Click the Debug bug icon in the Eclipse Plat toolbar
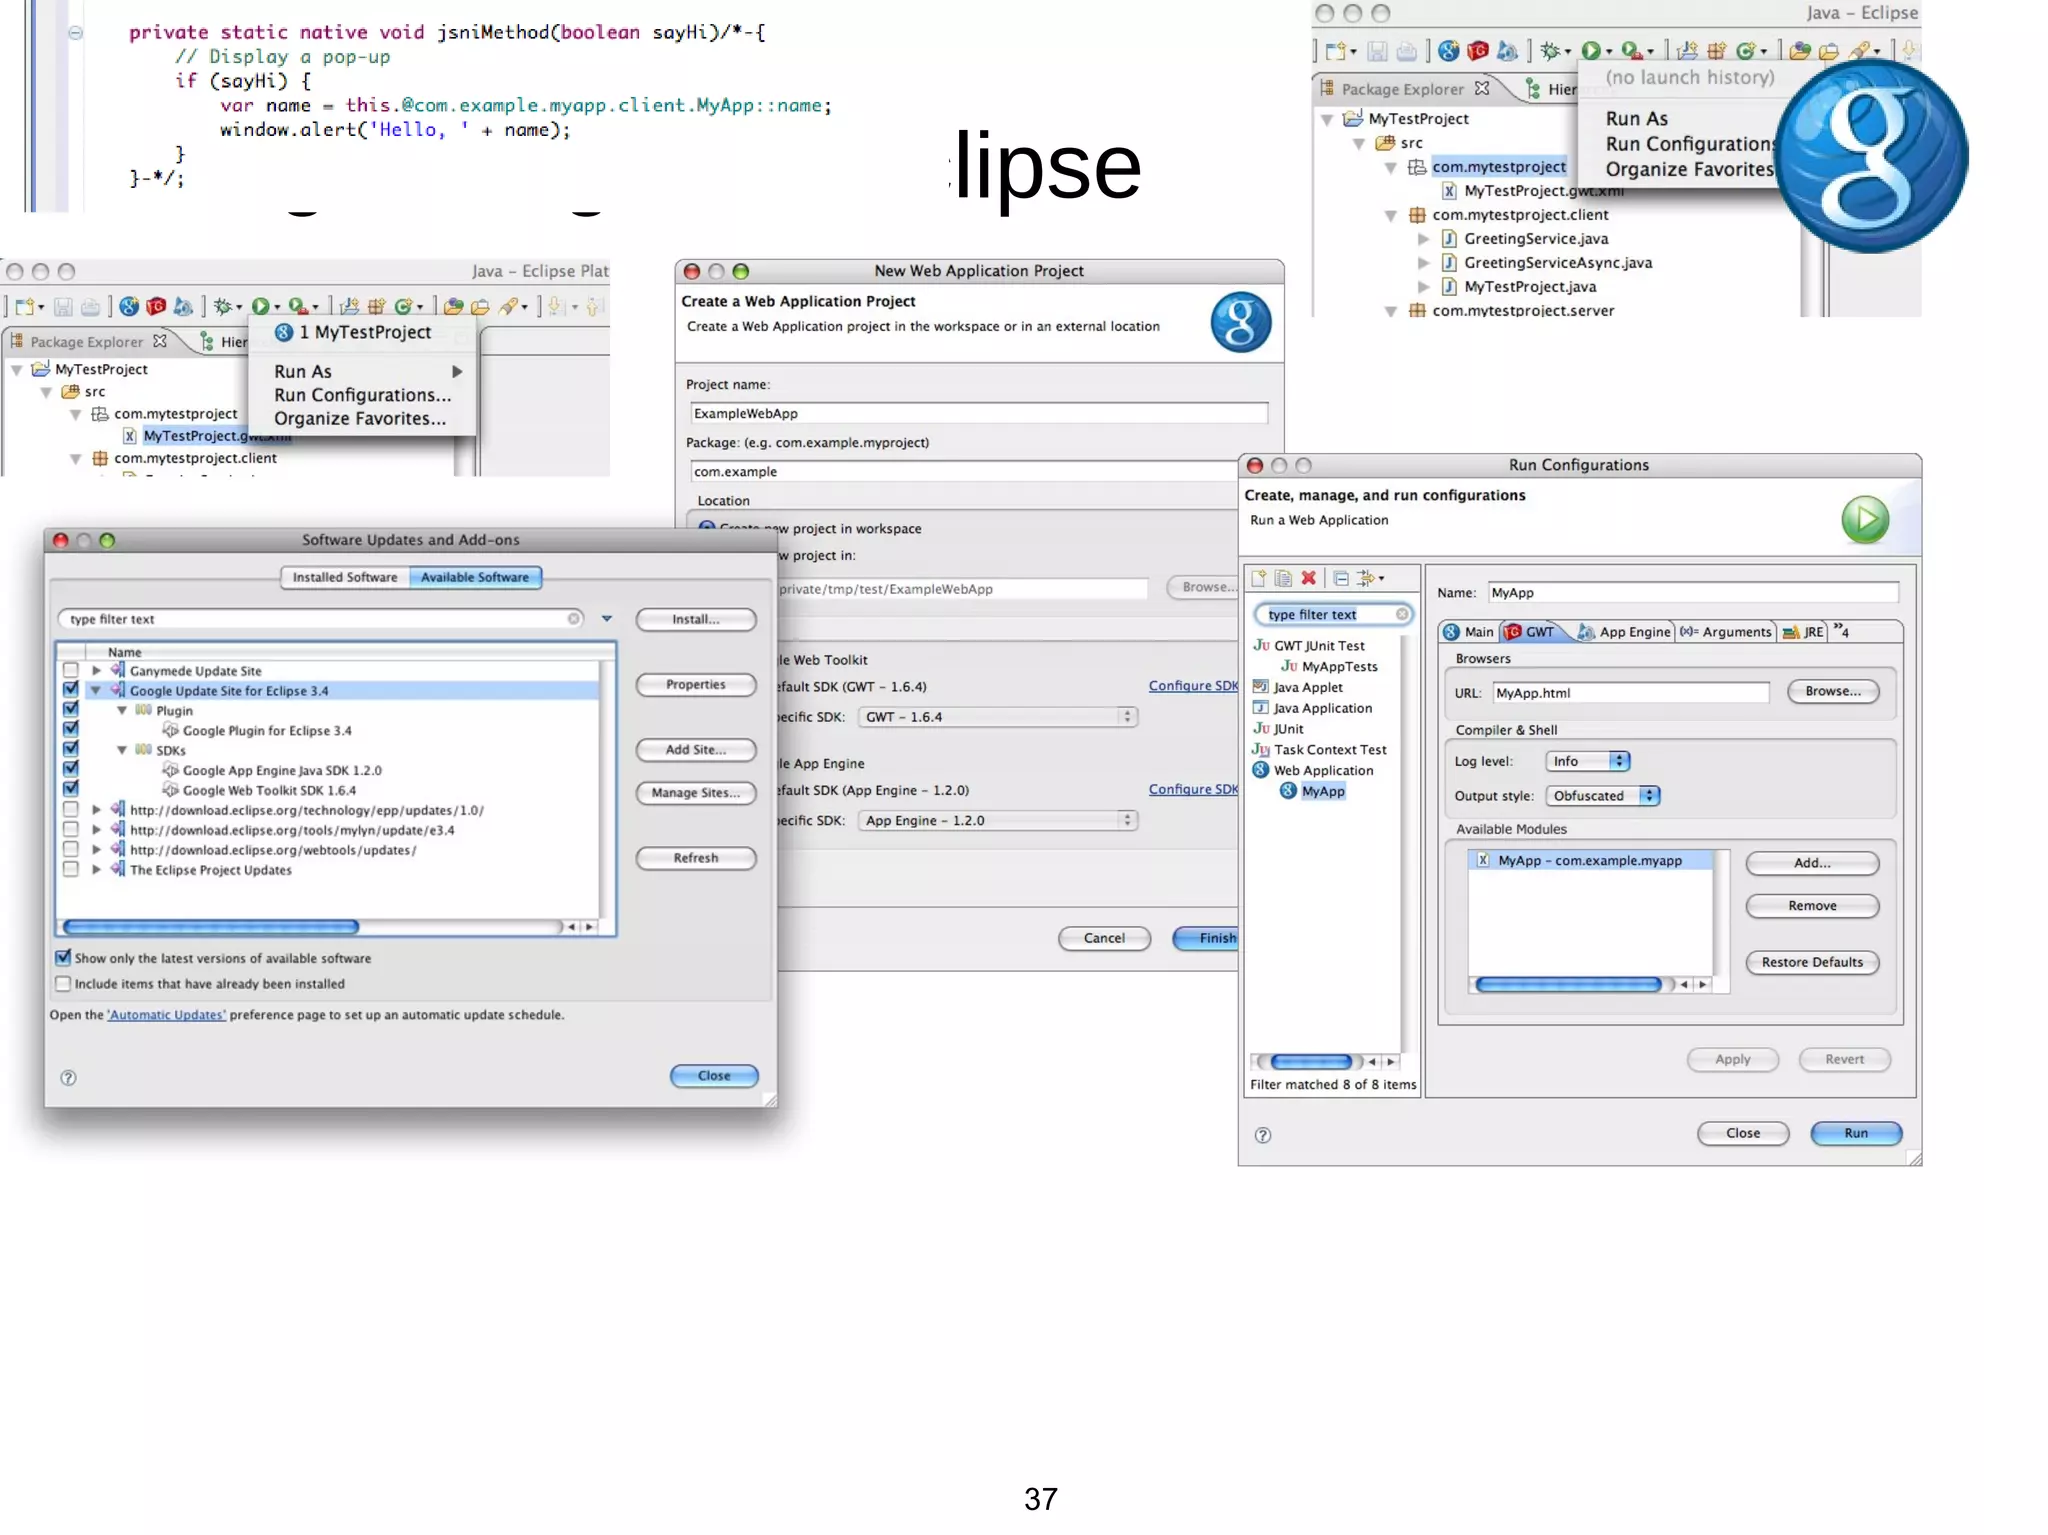2048x1535 pixels. click(223, 306)
